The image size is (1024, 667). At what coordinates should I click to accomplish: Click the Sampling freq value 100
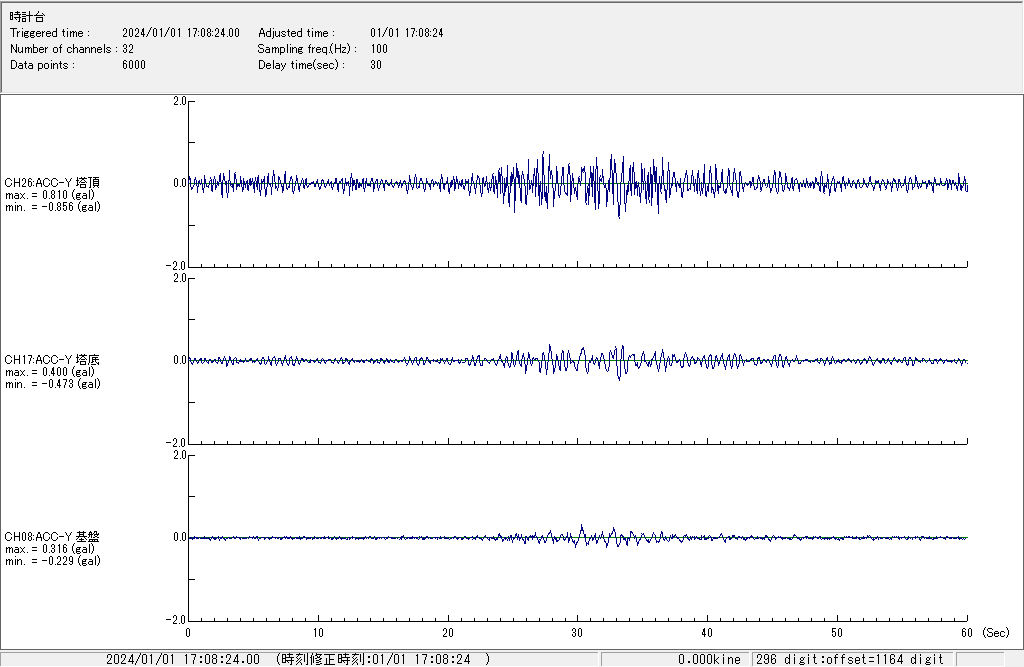click(379, 49)
